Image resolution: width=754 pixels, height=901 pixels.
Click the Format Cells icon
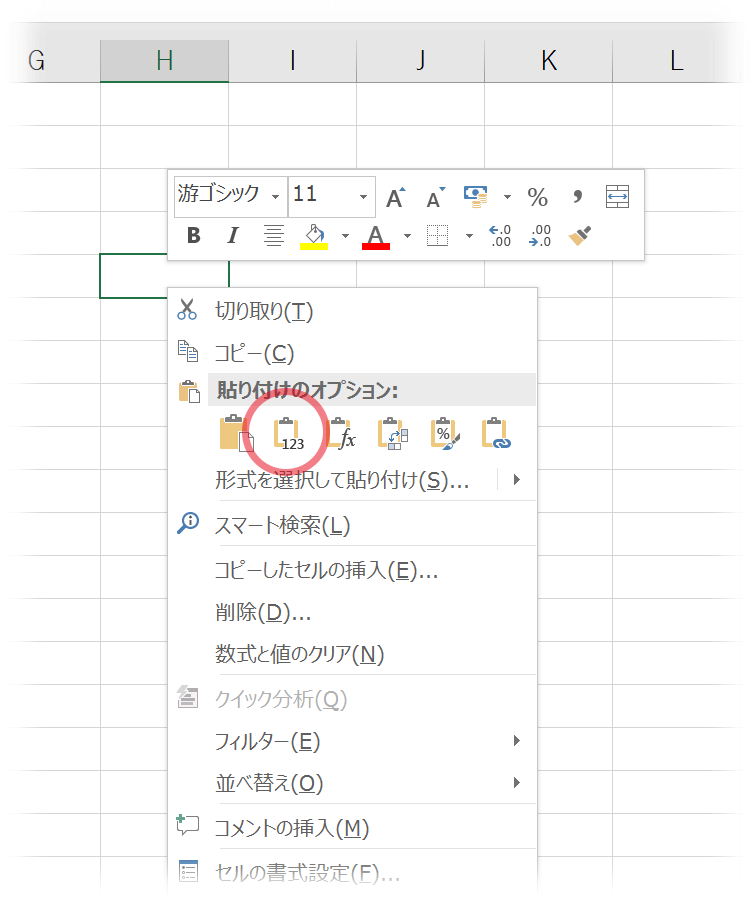click(x=188, y=871)
